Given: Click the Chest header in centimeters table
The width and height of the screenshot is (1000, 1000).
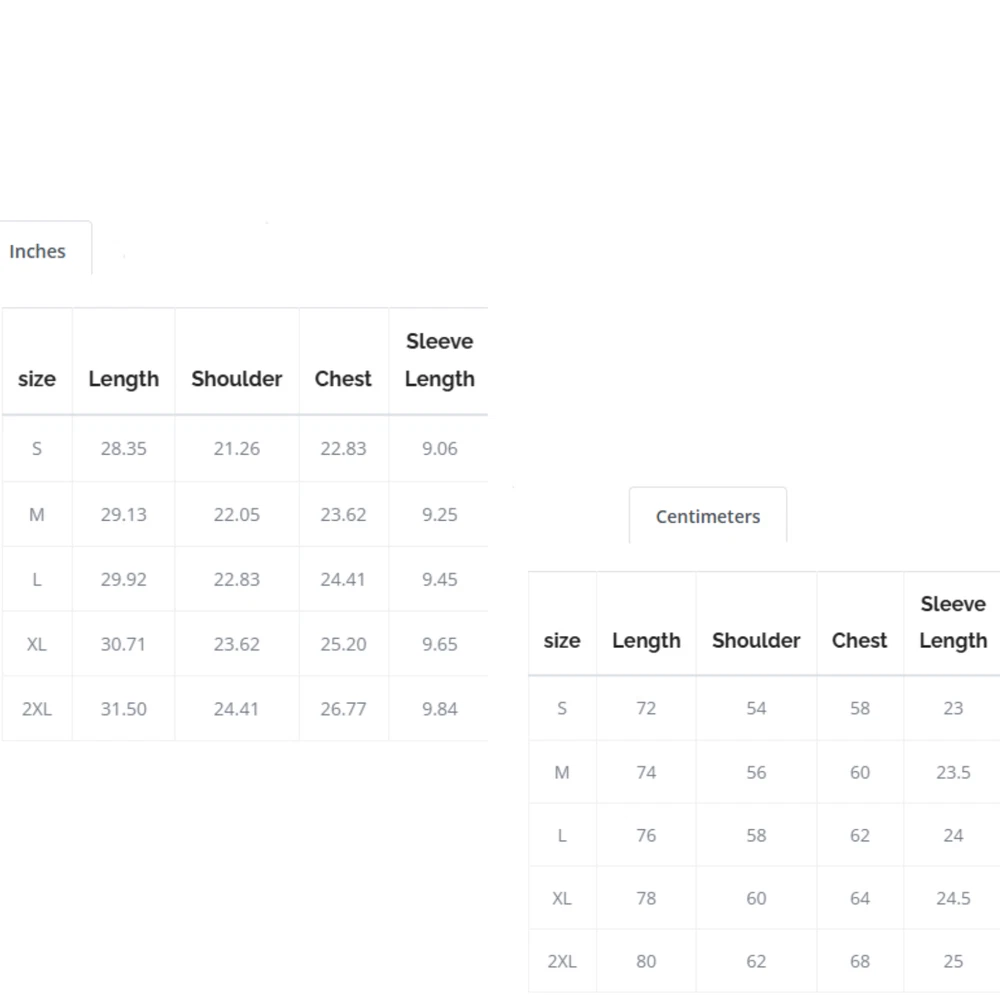Looking at the screenshot, I should click(x=859, y=640).
